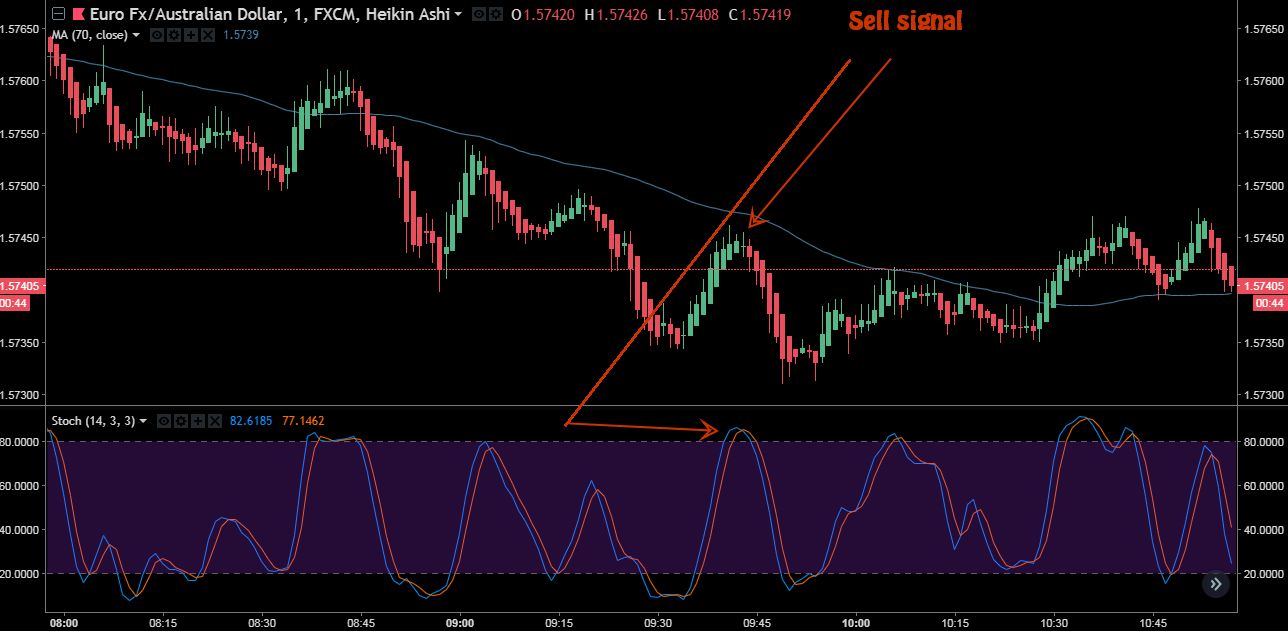Click the 80.0000 level on right Stoch axis

click(x=1262, y=442)
